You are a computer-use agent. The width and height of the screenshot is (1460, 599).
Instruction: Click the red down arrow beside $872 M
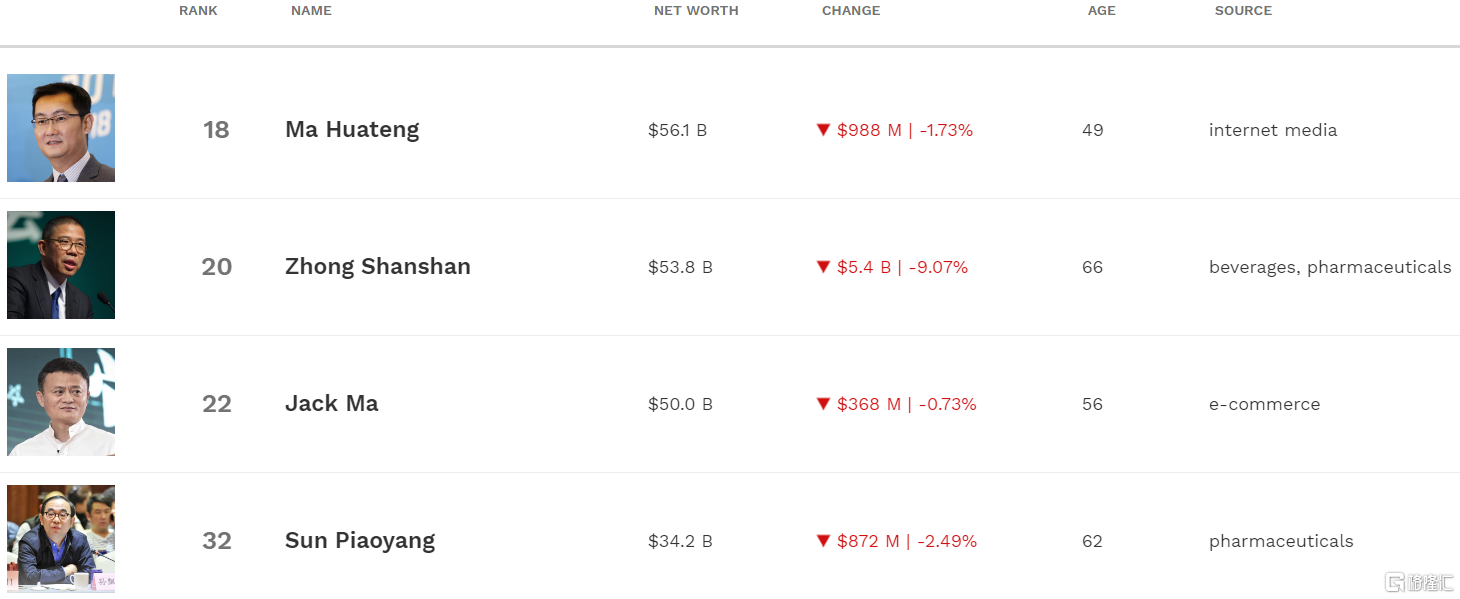click(x=823, y=541)
